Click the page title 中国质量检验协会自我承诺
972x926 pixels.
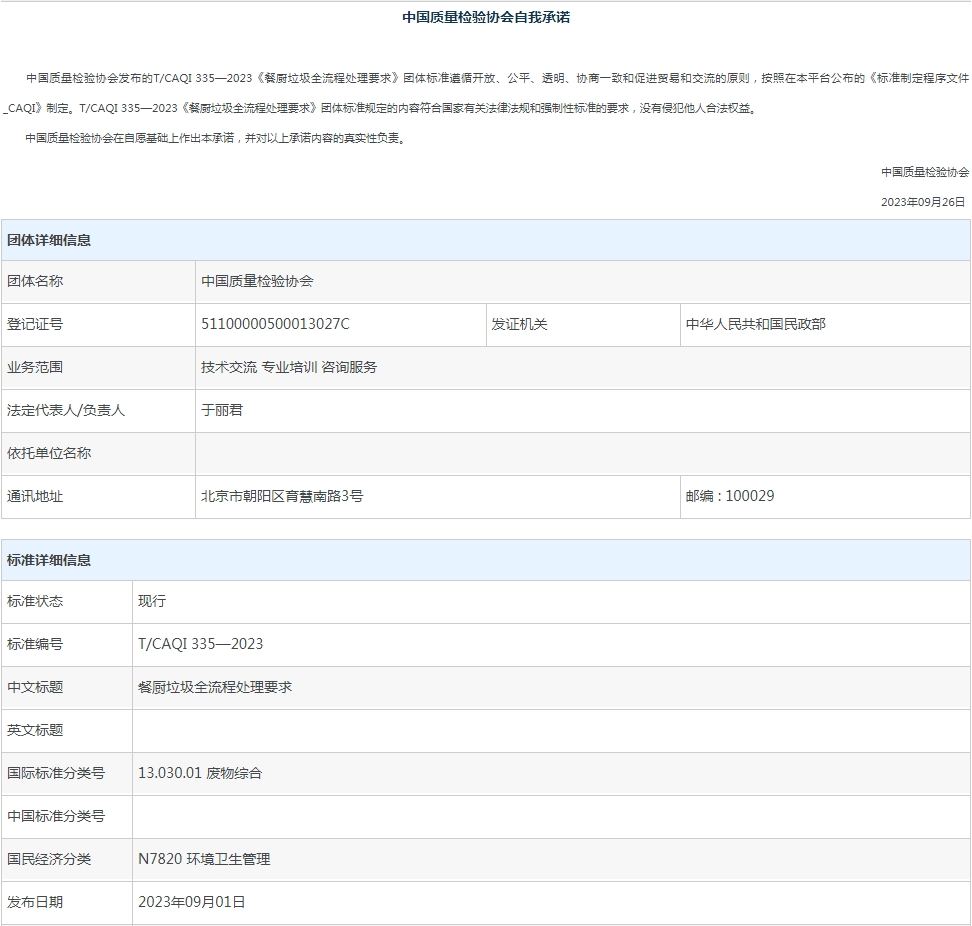[x=486, y=17]
